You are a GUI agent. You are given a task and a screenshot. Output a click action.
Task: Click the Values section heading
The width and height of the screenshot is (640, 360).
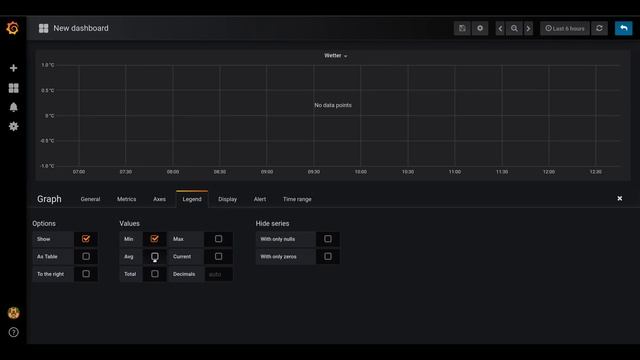tap(129, 224)
